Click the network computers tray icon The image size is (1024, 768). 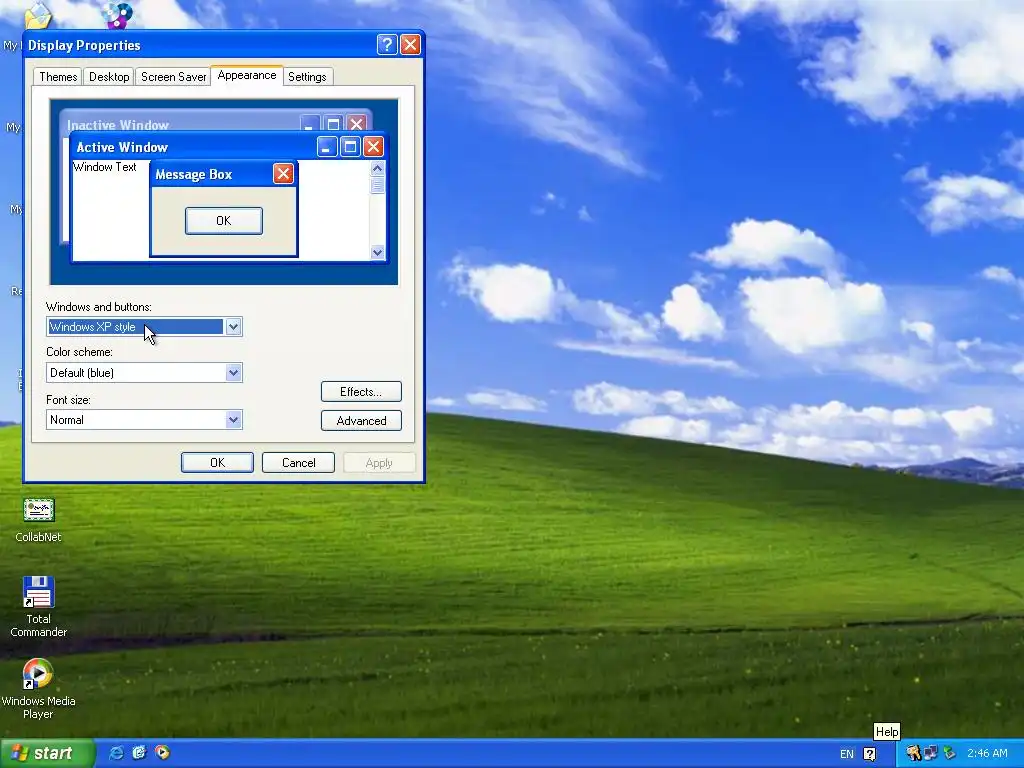tap(931, 753)
